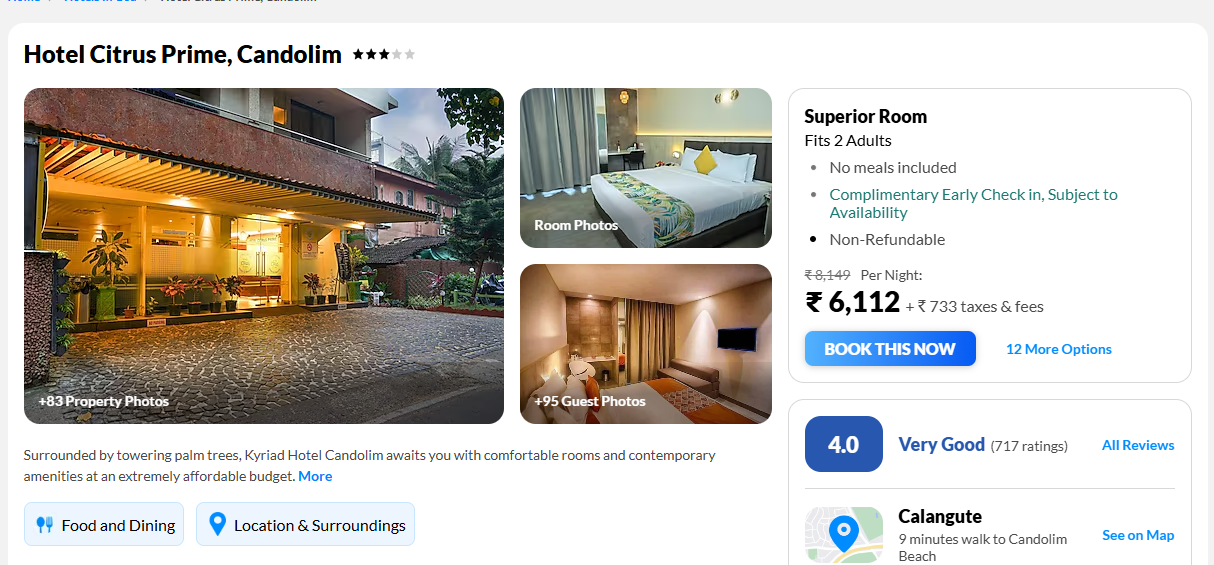Click the 4.0 rating score badge
This screenshot has width=1214, height=565.
click(x=844, y=444)
